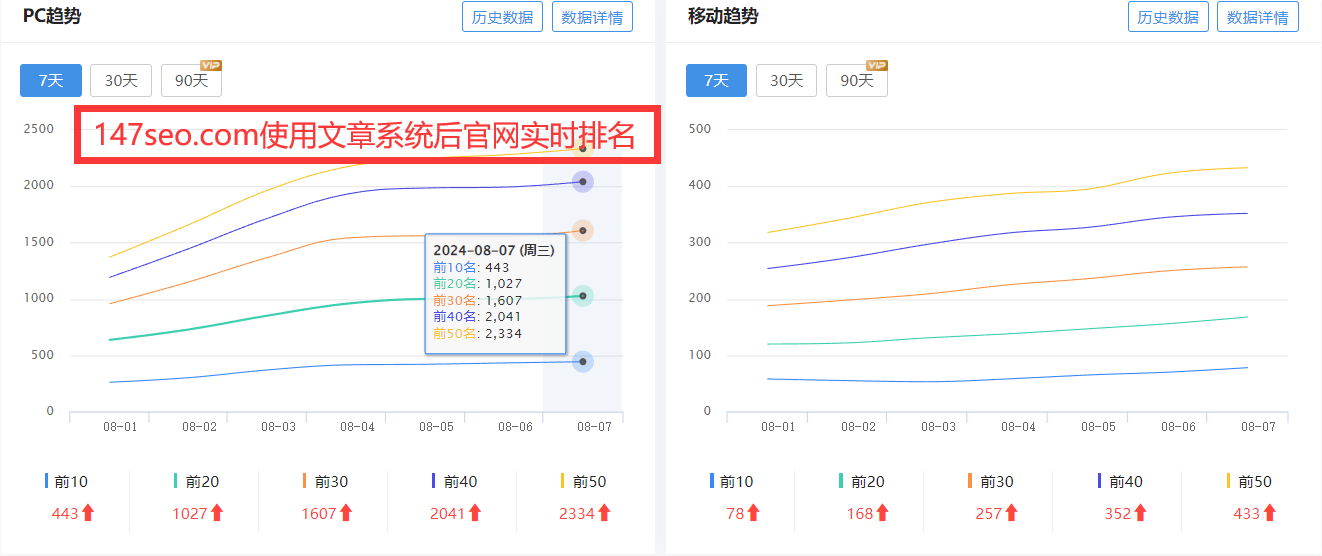Click PC 前20 value 1027
1322x556 pixels.
click(x=190, y=513)
